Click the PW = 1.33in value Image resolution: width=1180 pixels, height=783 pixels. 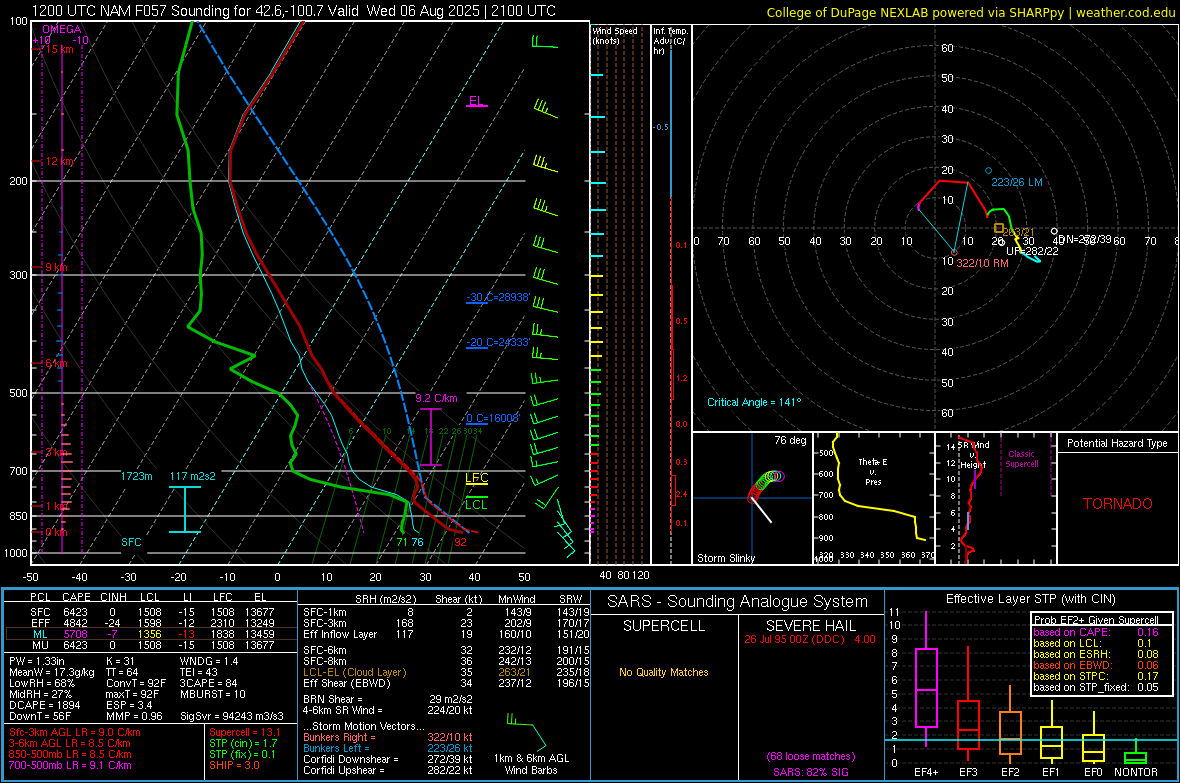pos(37,661)
